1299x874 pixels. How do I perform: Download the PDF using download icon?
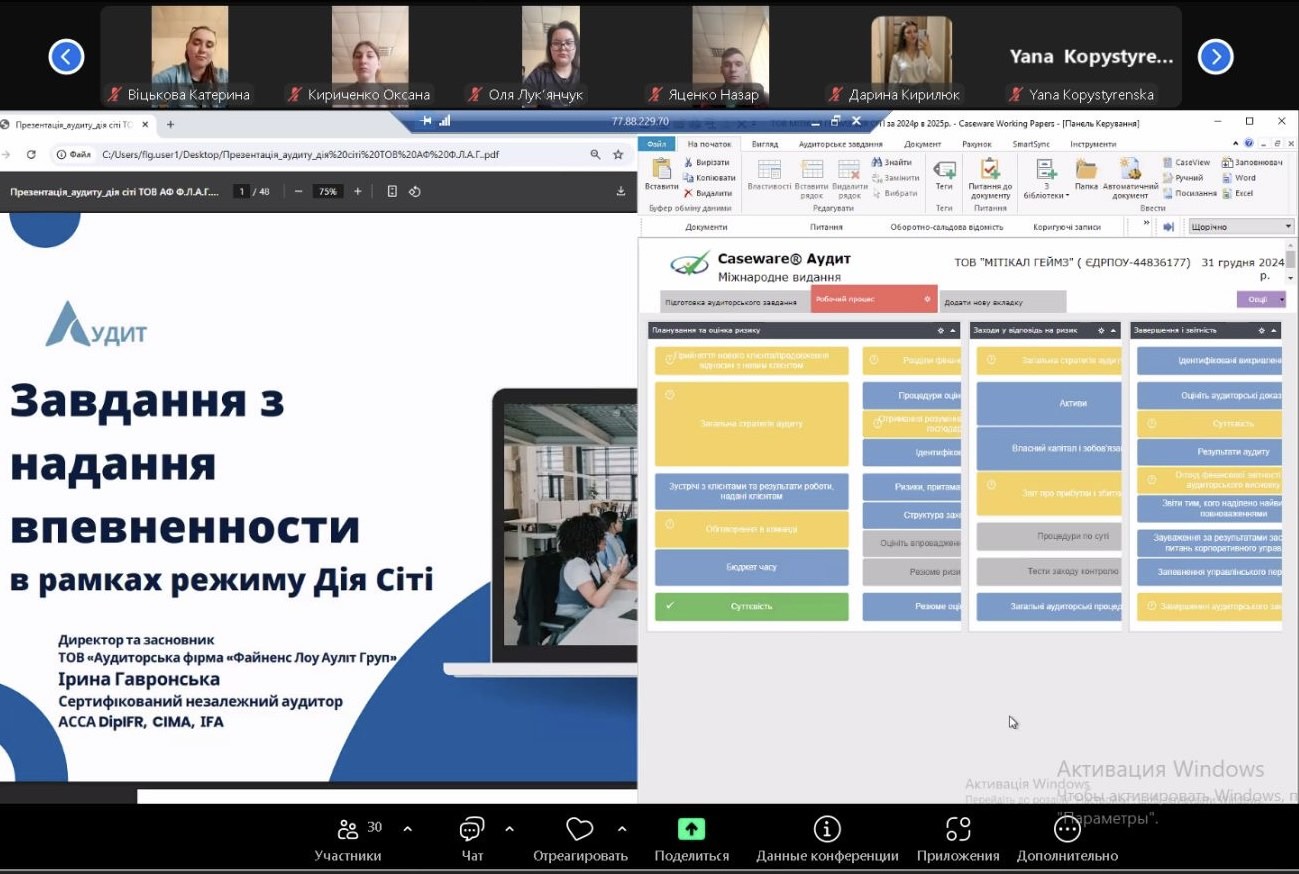pos(621,191)
